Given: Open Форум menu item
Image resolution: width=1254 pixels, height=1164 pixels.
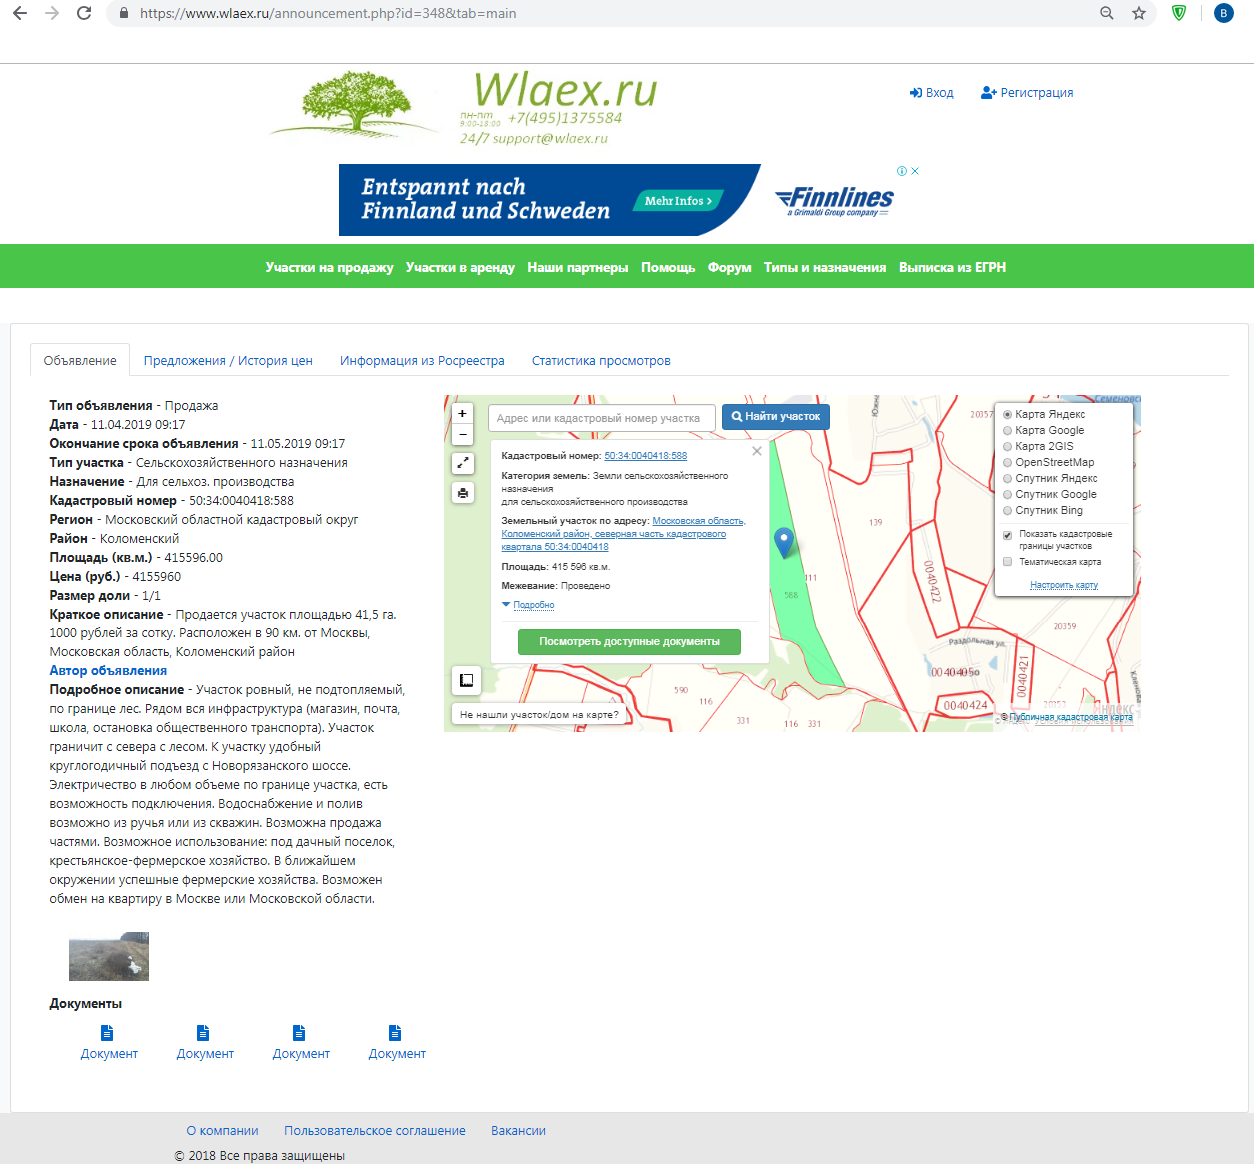Looking at the screenshot, I should click(x=730, y=267).
